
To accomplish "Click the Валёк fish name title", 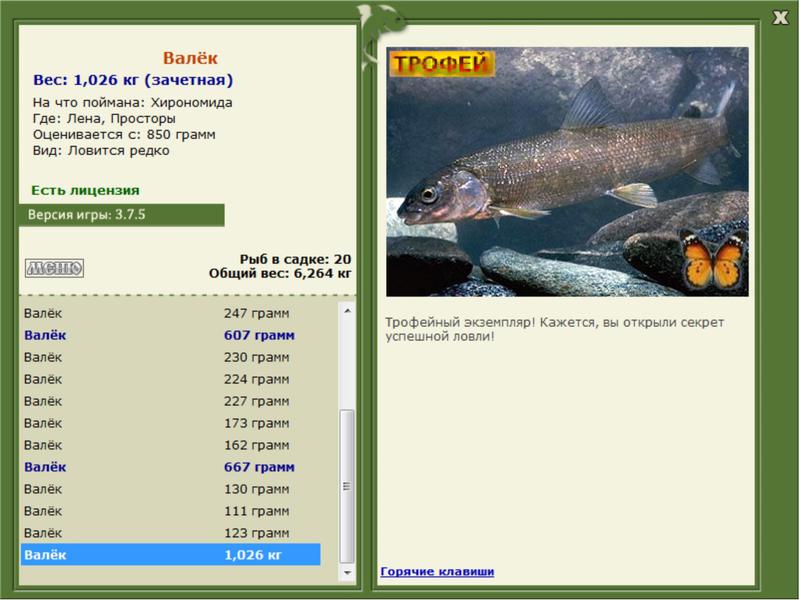I will point(190,58).
